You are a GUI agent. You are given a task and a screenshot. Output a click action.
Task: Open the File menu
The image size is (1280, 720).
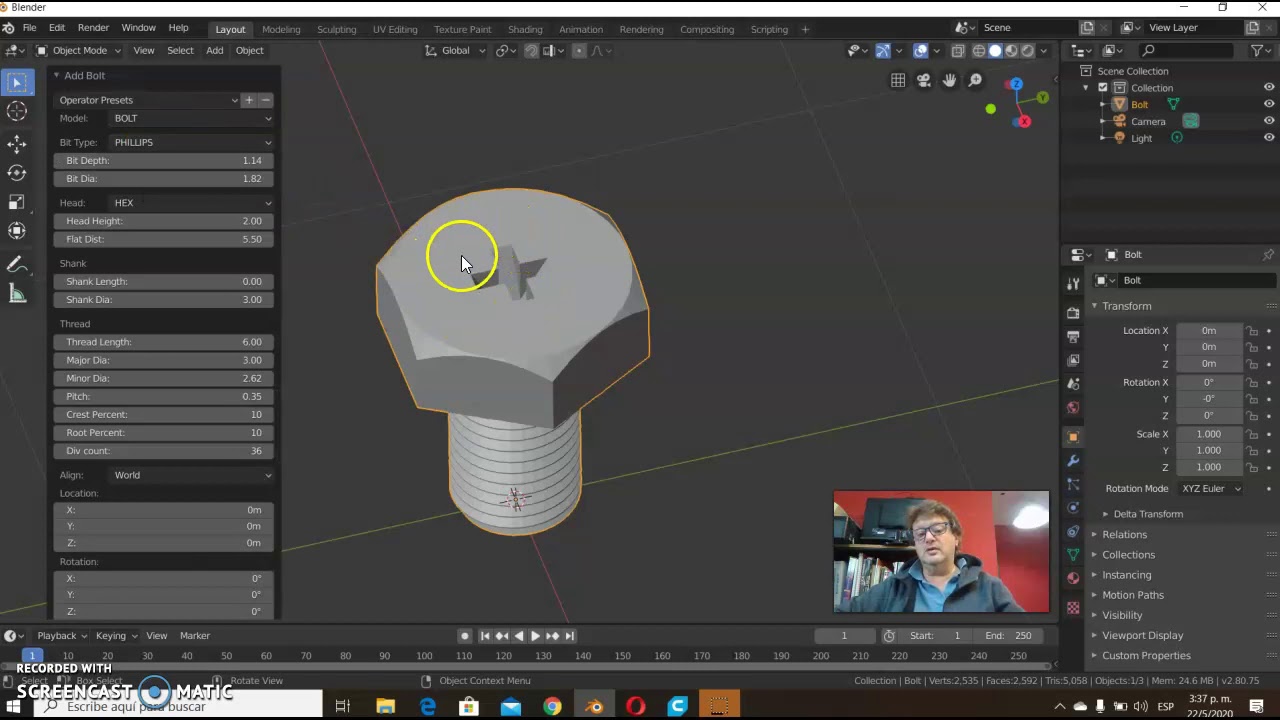coord(29,28)
